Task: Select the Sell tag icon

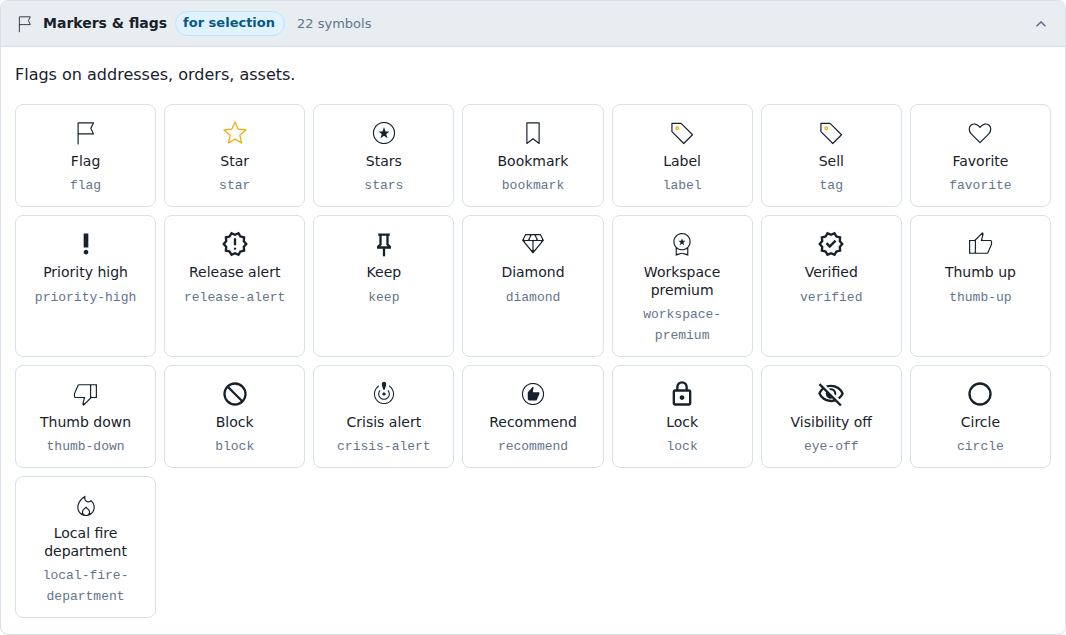Action: click(x=831, y=133)
